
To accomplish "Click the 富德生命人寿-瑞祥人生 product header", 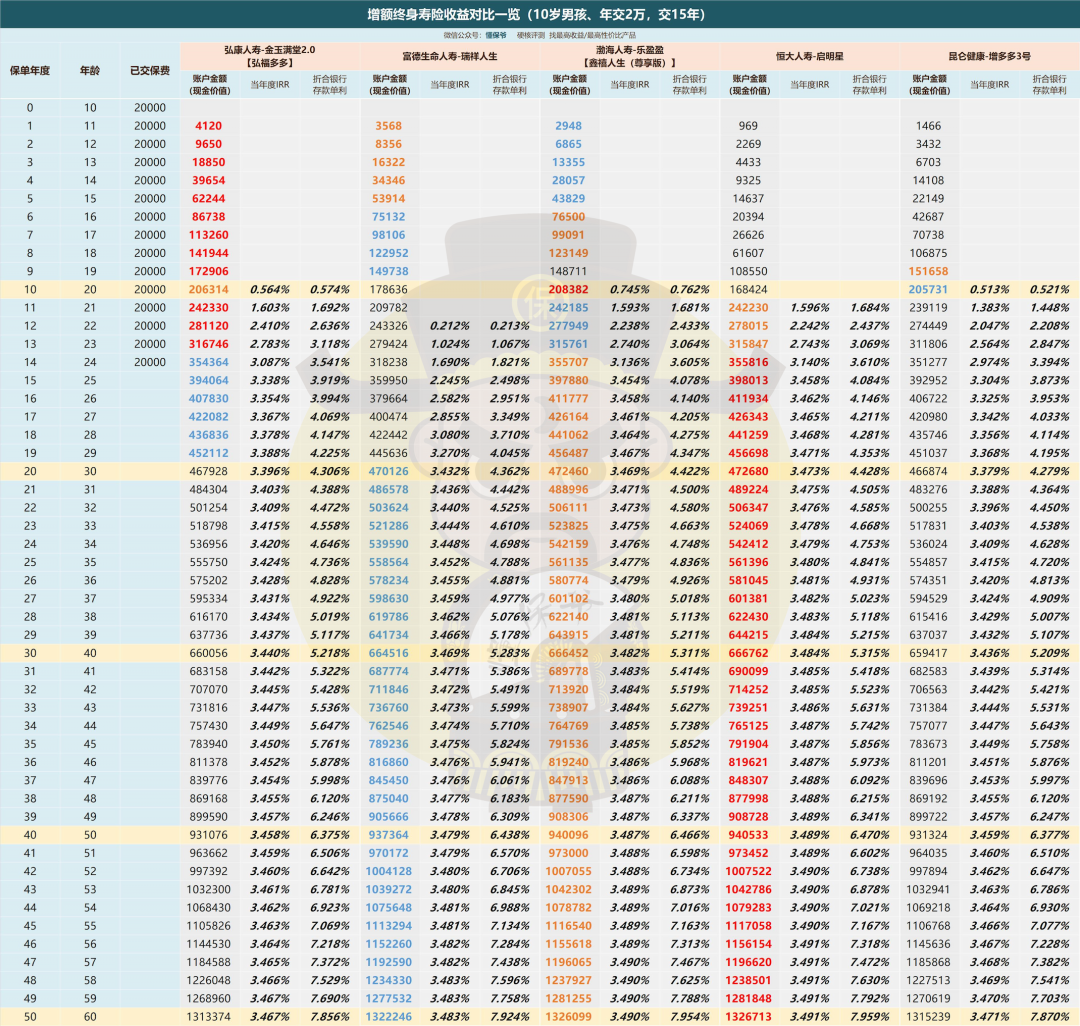I will pyautogui.click(x=450, y=55).
